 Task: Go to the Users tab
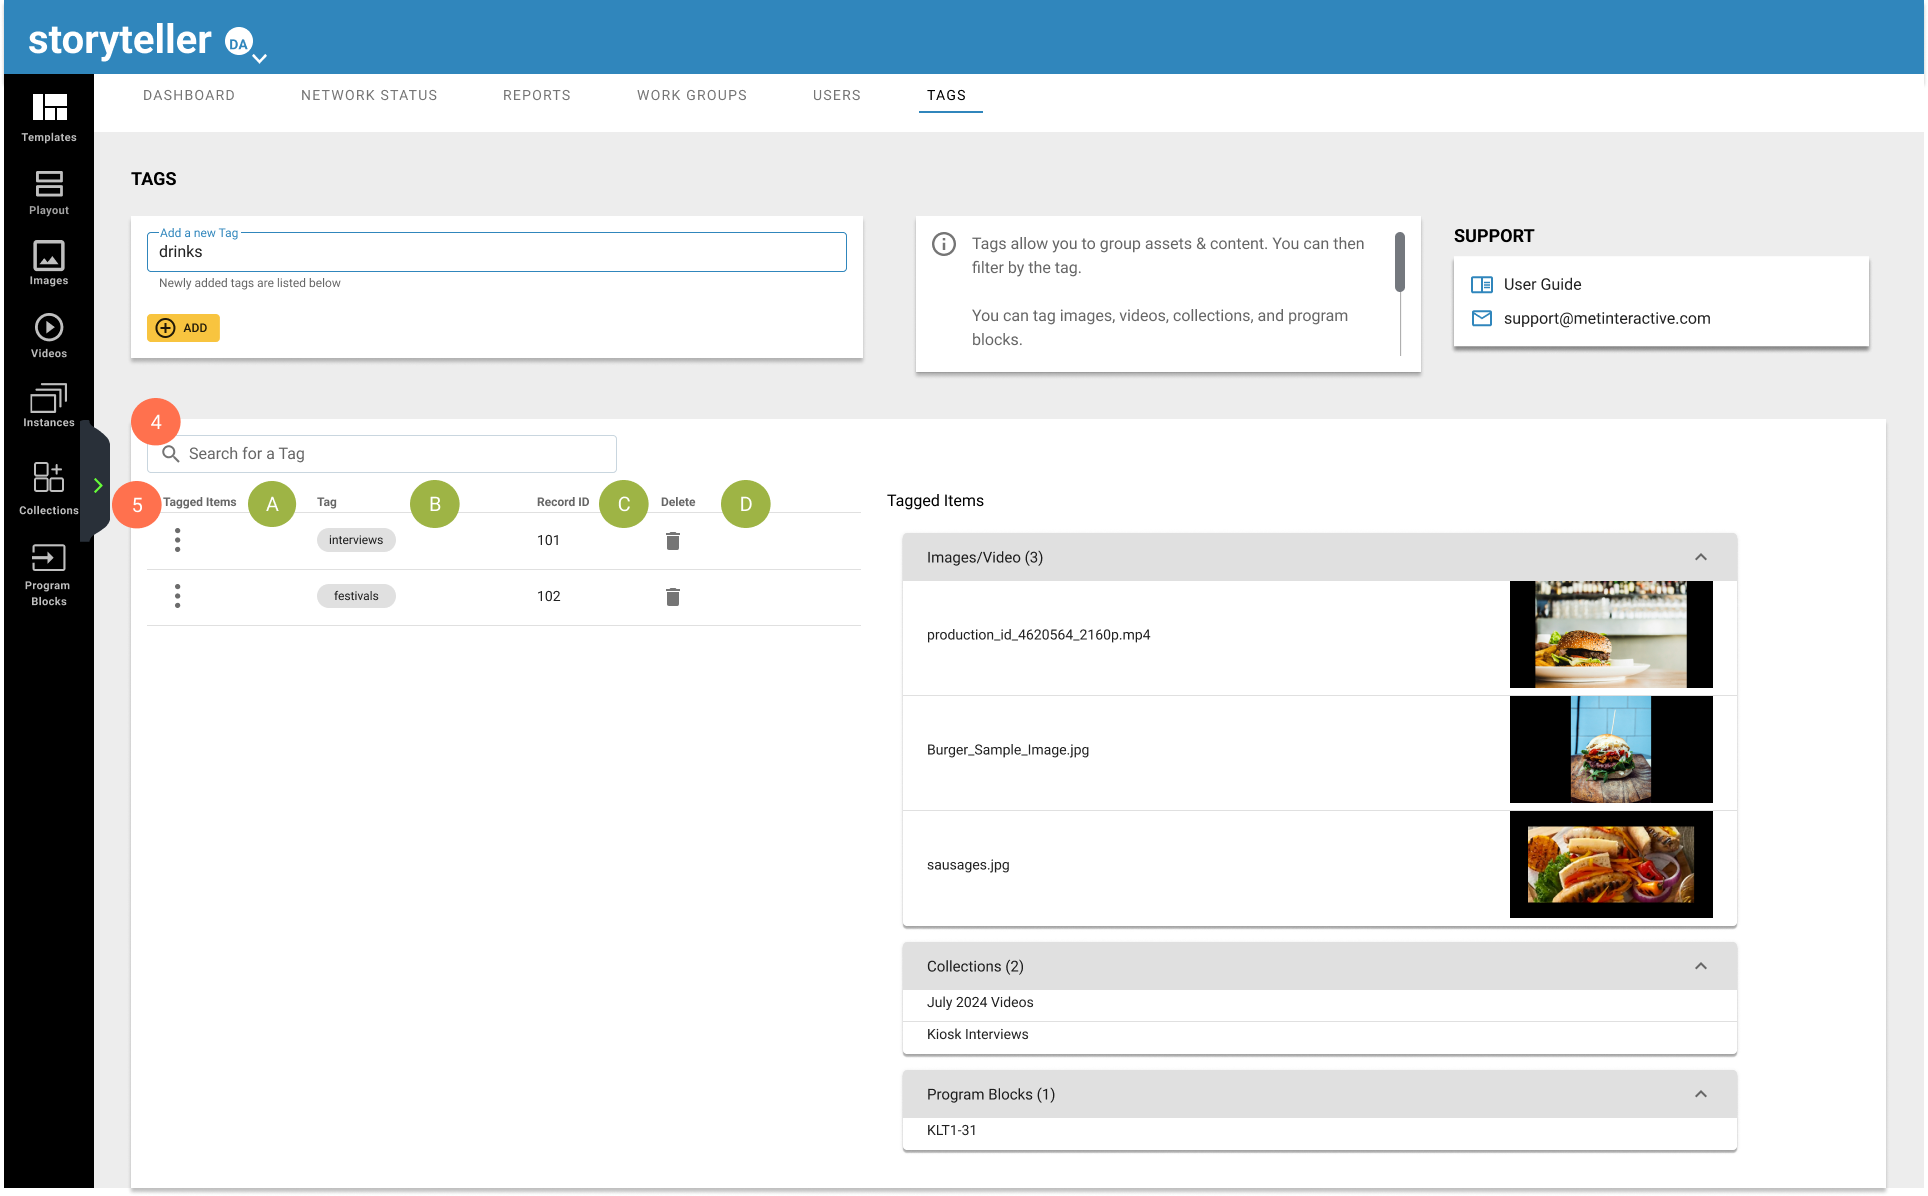click(837, 95)
